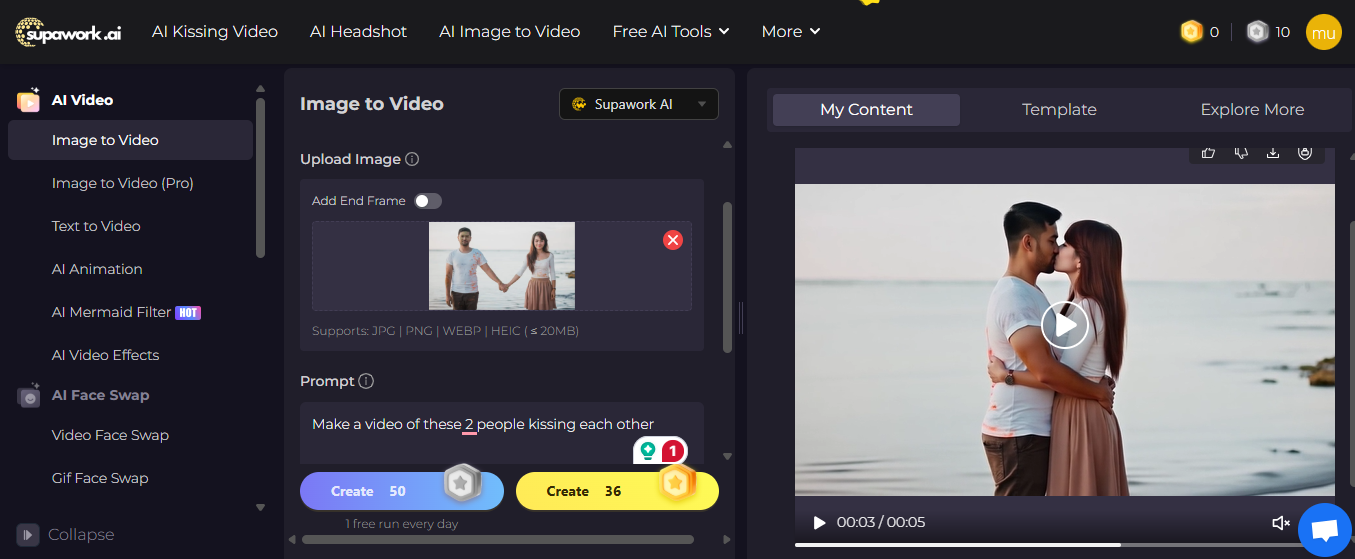Screen dimensions: 1355x559
Task: Click the blue Create 50 button
Action: 401,491
